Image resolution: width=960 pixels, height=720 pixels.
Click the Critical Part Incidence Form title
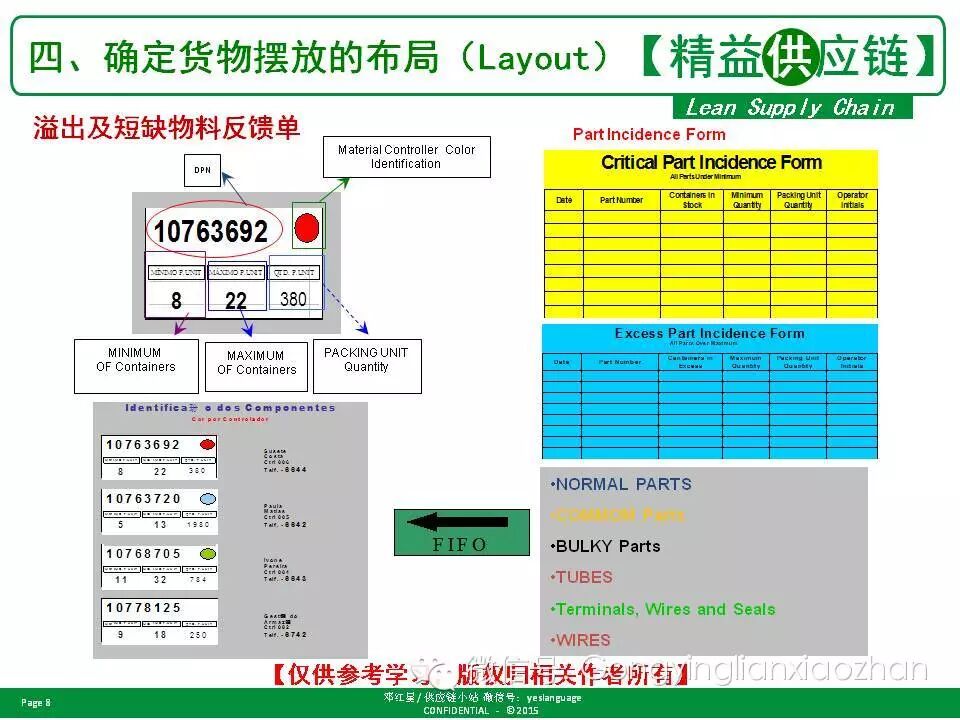click(711, 162)
